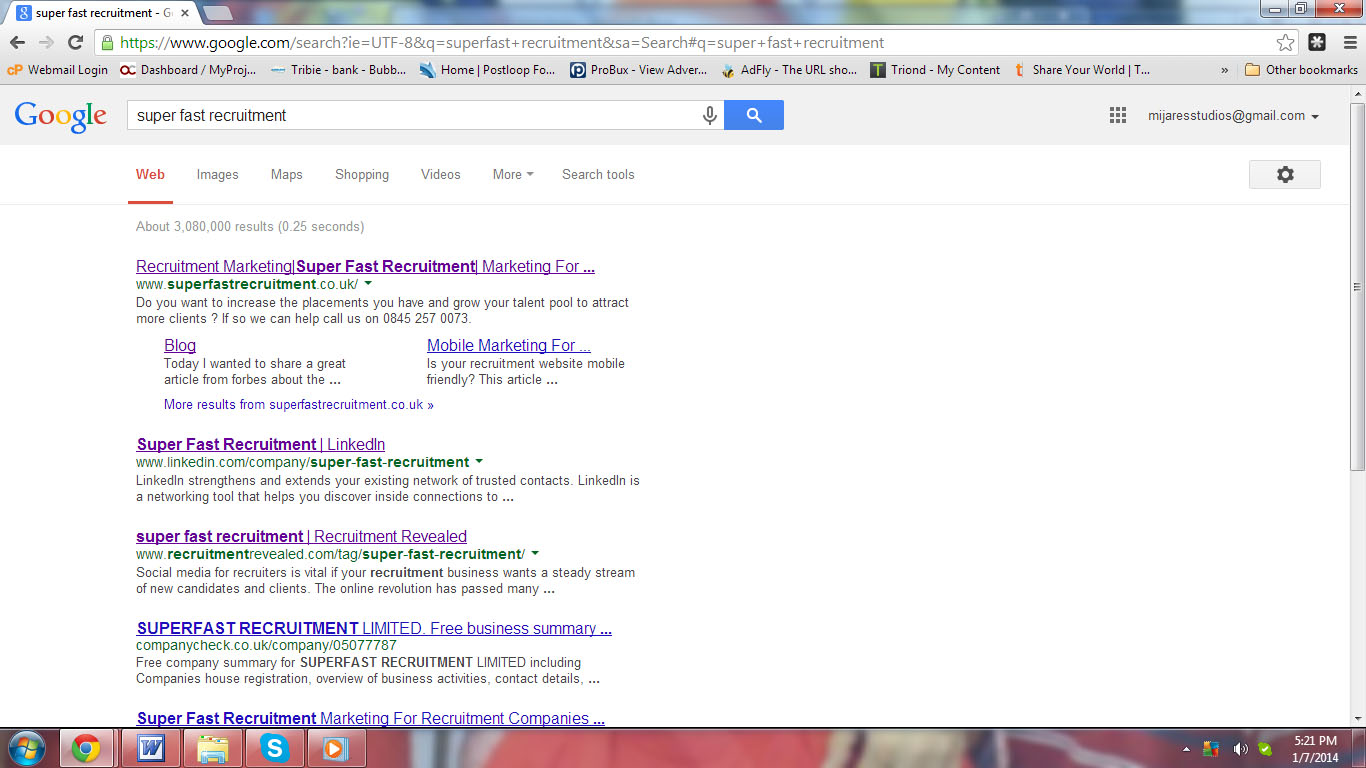Screen dimensions: 1366x768
Task: Switch to Shopping results tab
Action: click(362, 175)
